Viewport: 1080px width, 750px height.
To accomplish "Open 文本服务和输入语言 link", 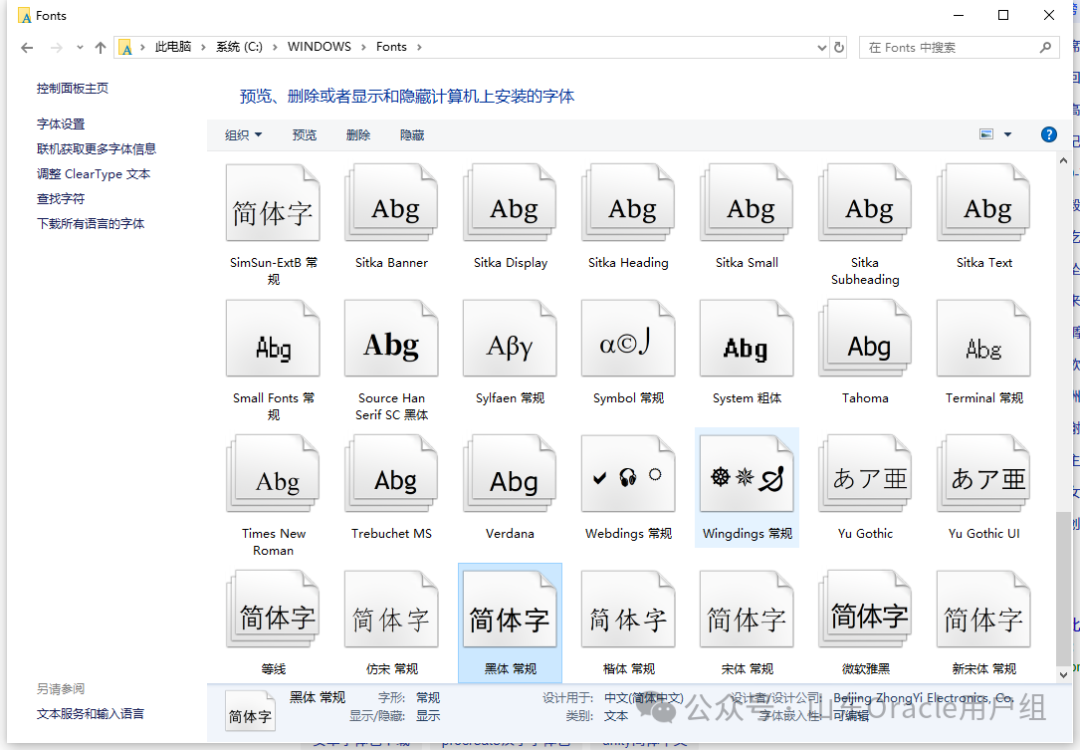I will click(x=91, y=714).
